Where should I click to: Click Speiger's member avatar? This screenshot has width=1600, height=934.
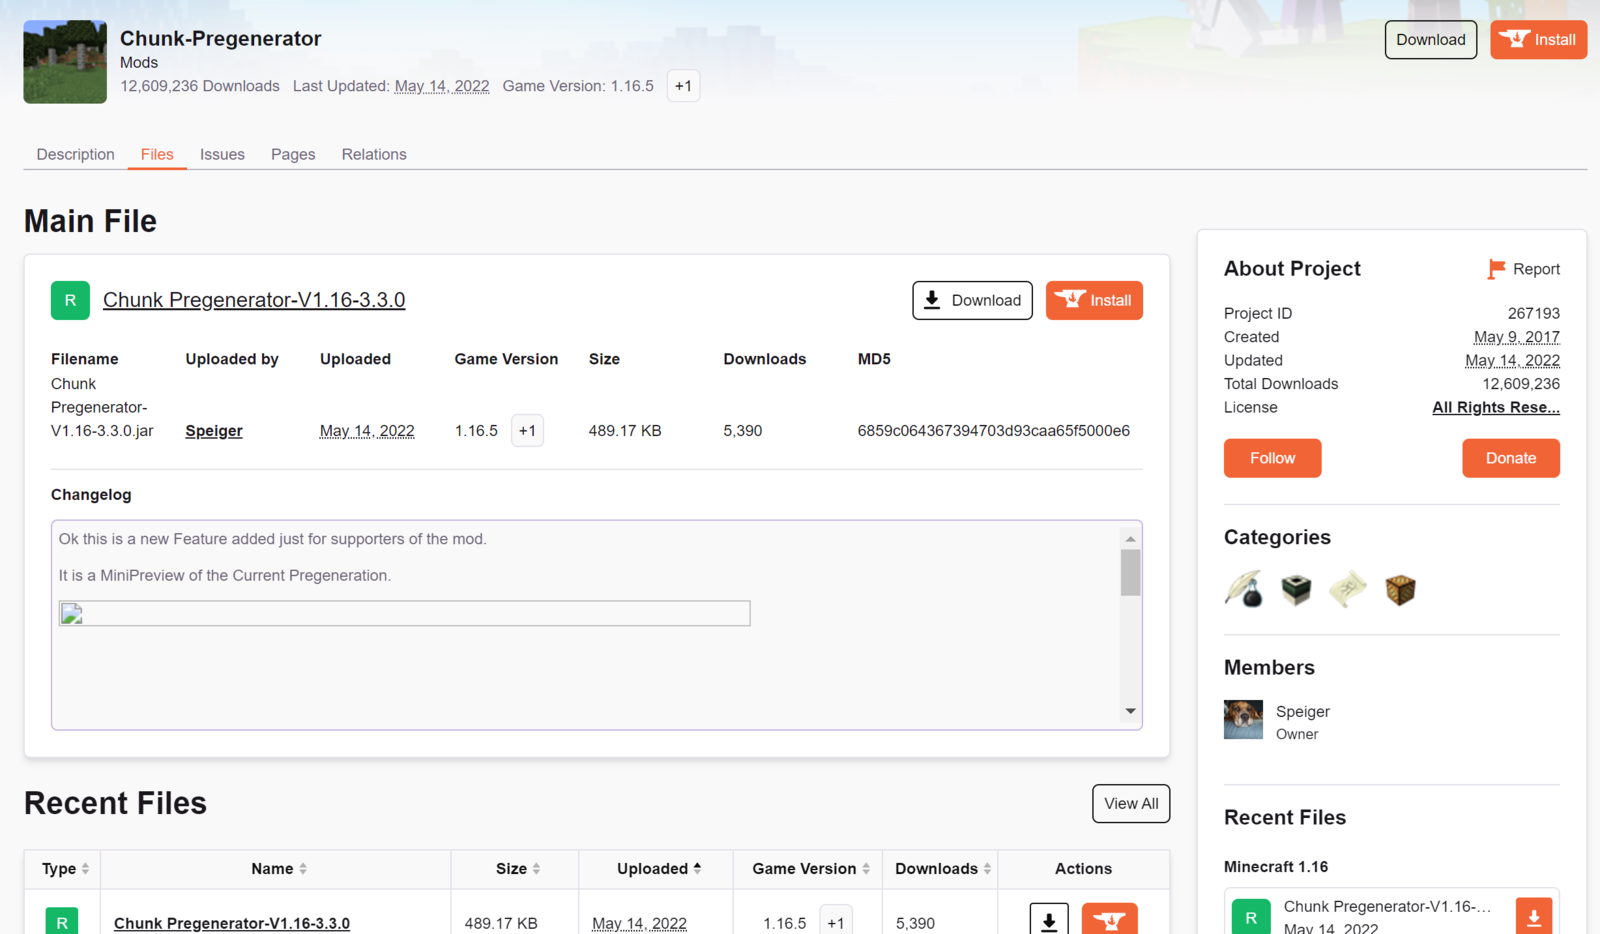1243,719
